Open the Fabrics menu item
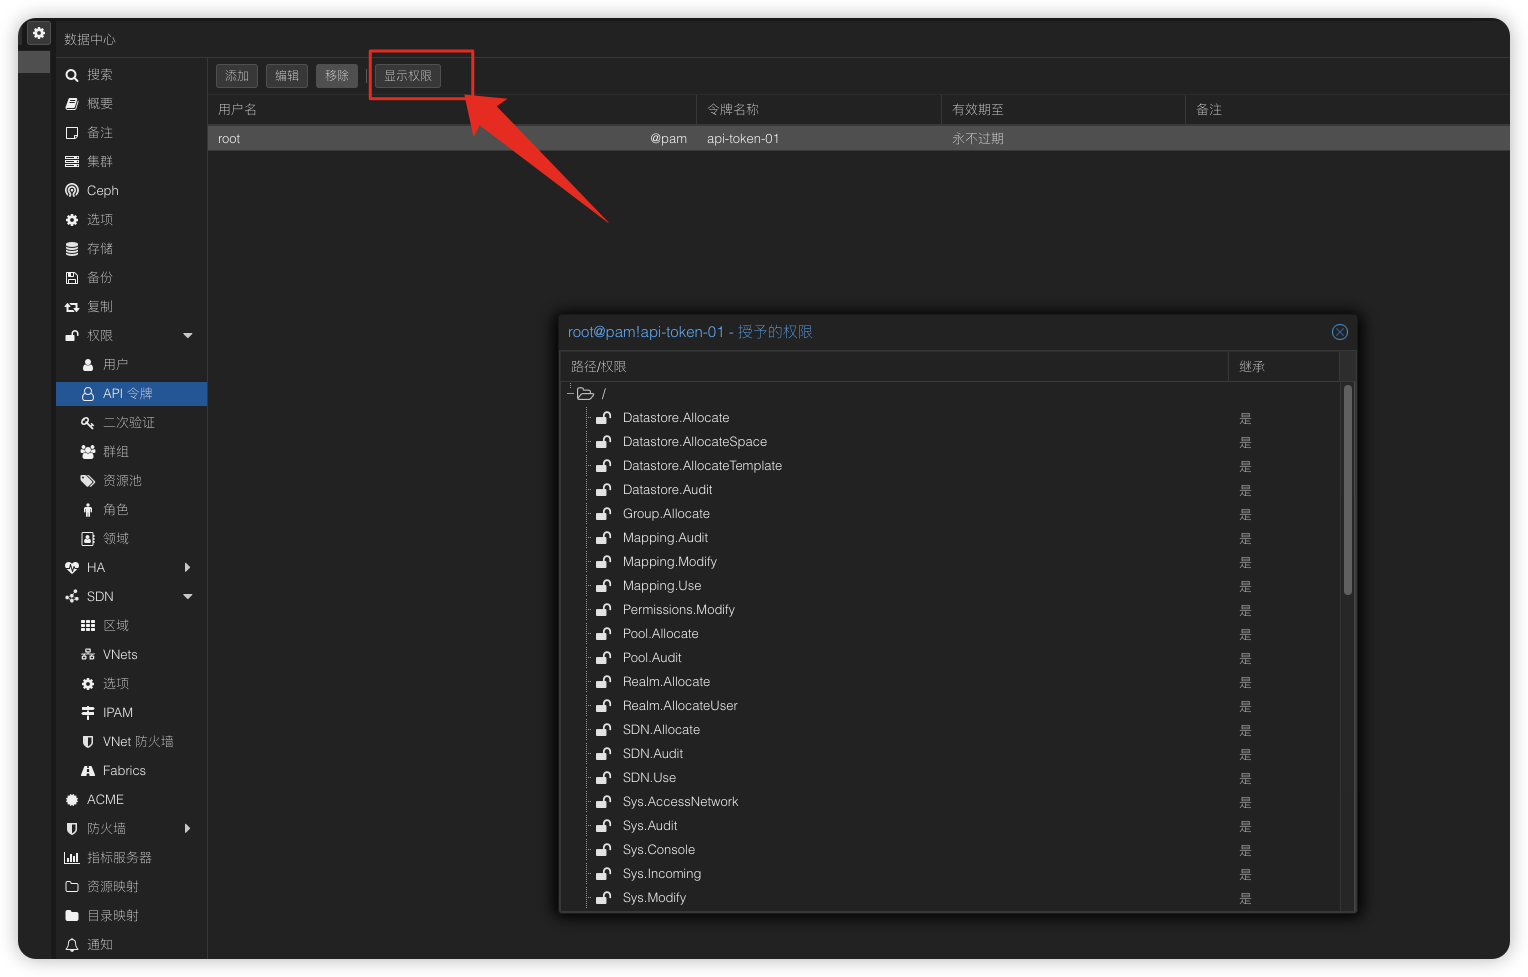This screenshot has height=977, width=1528. click(x=124, y=771)
